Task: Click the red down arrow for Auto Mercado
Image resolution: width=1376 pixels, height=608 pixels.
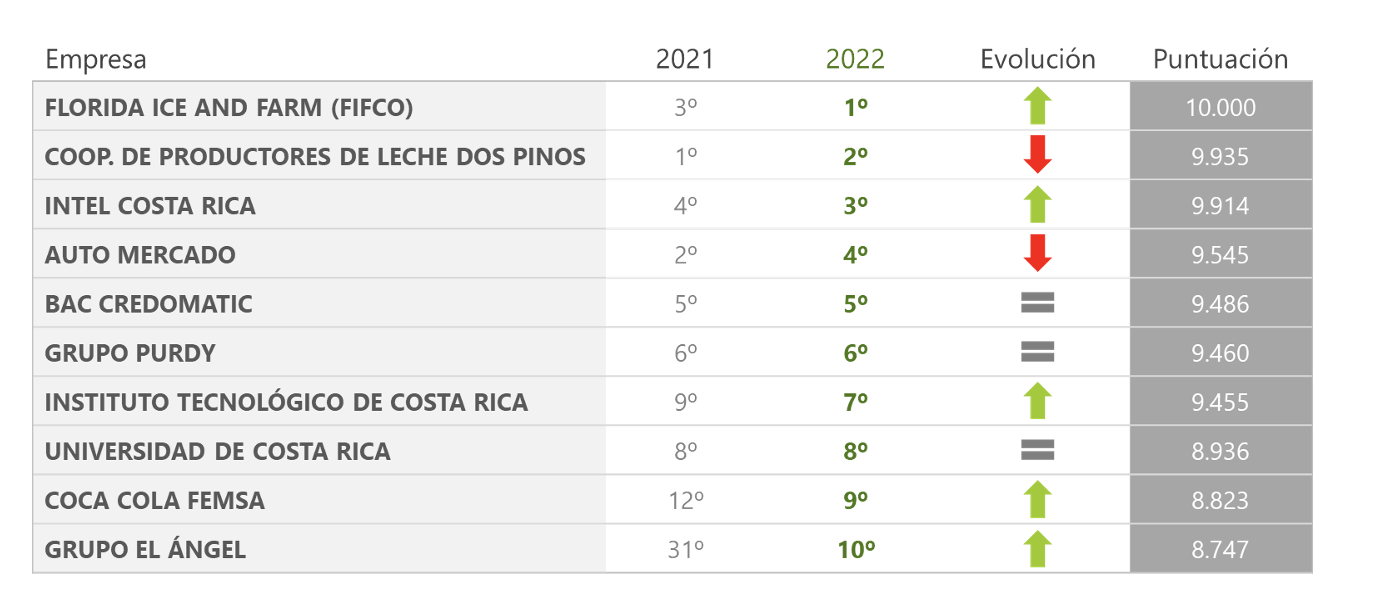Action: (1038, 254)
